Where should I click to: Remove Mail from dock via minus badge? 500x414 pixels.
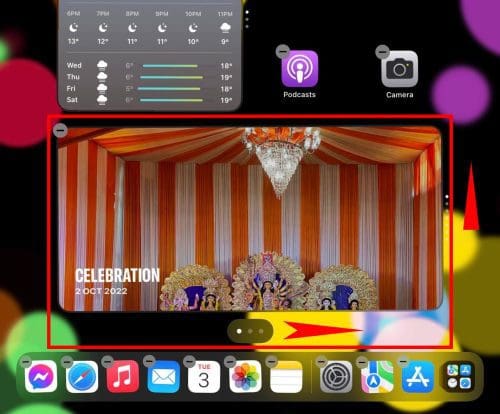click(x=149, y=361)
